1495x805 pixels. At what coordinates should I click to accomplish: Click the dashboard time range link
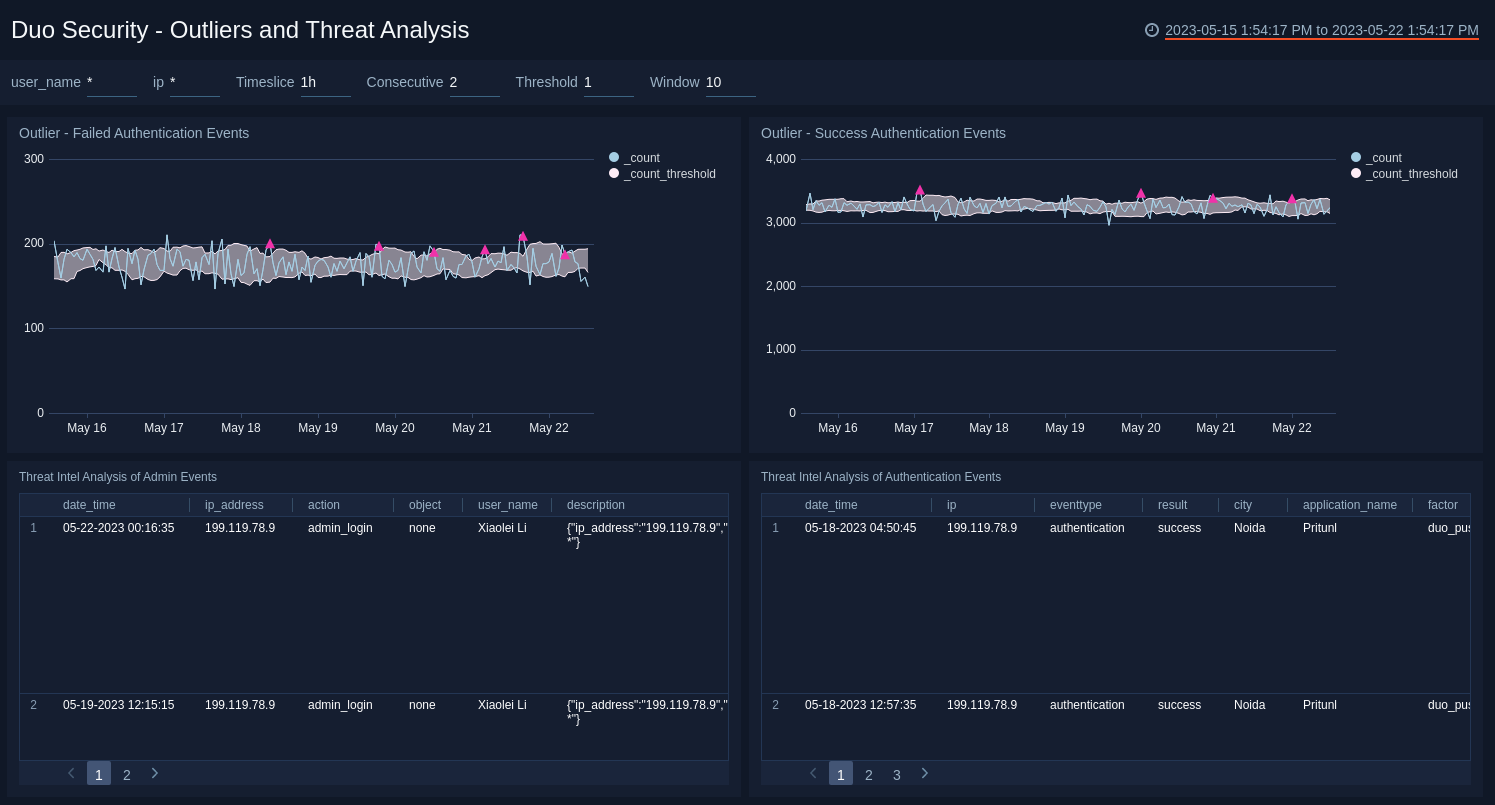coord(1320,29)
